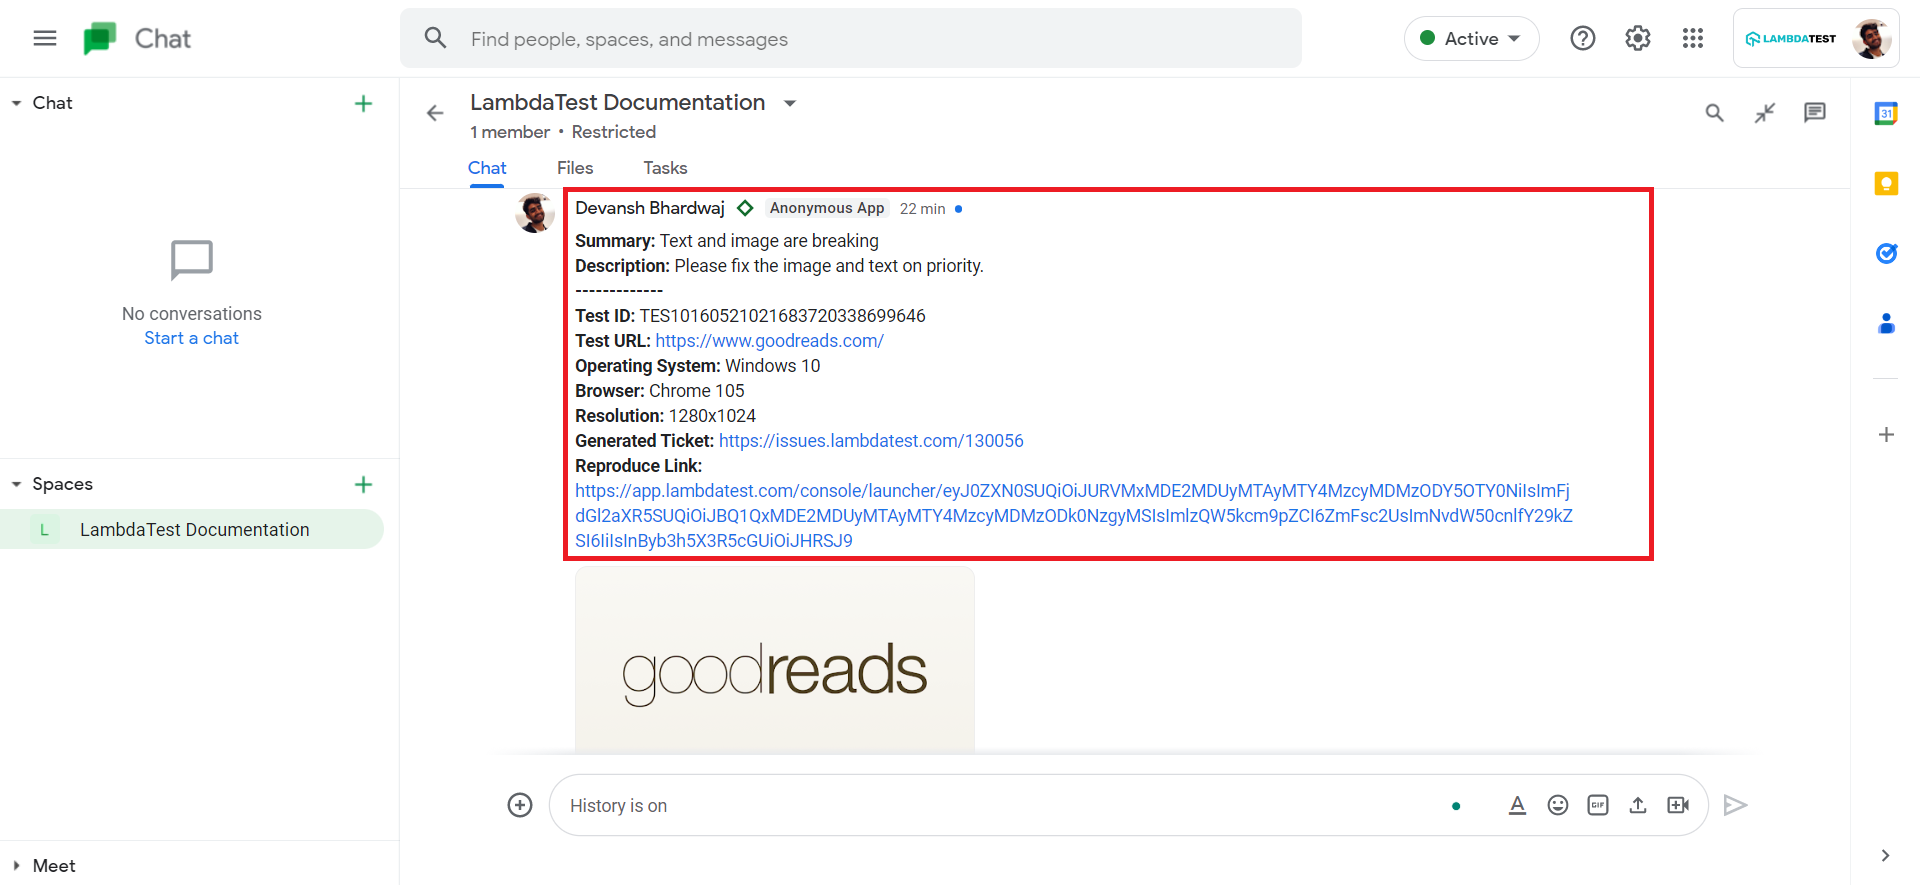Open LambdaTest Documentation space name dropdown
Image resolution: width=1920 pixels, height=885 pixels.
pos(789,103)
